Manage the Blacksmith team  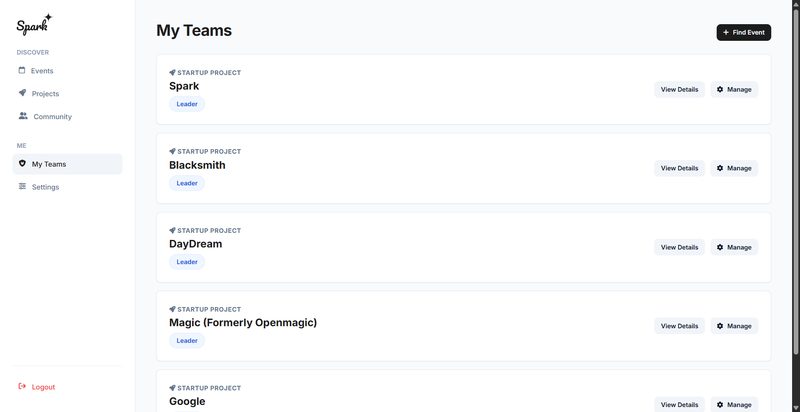[734, 168]
